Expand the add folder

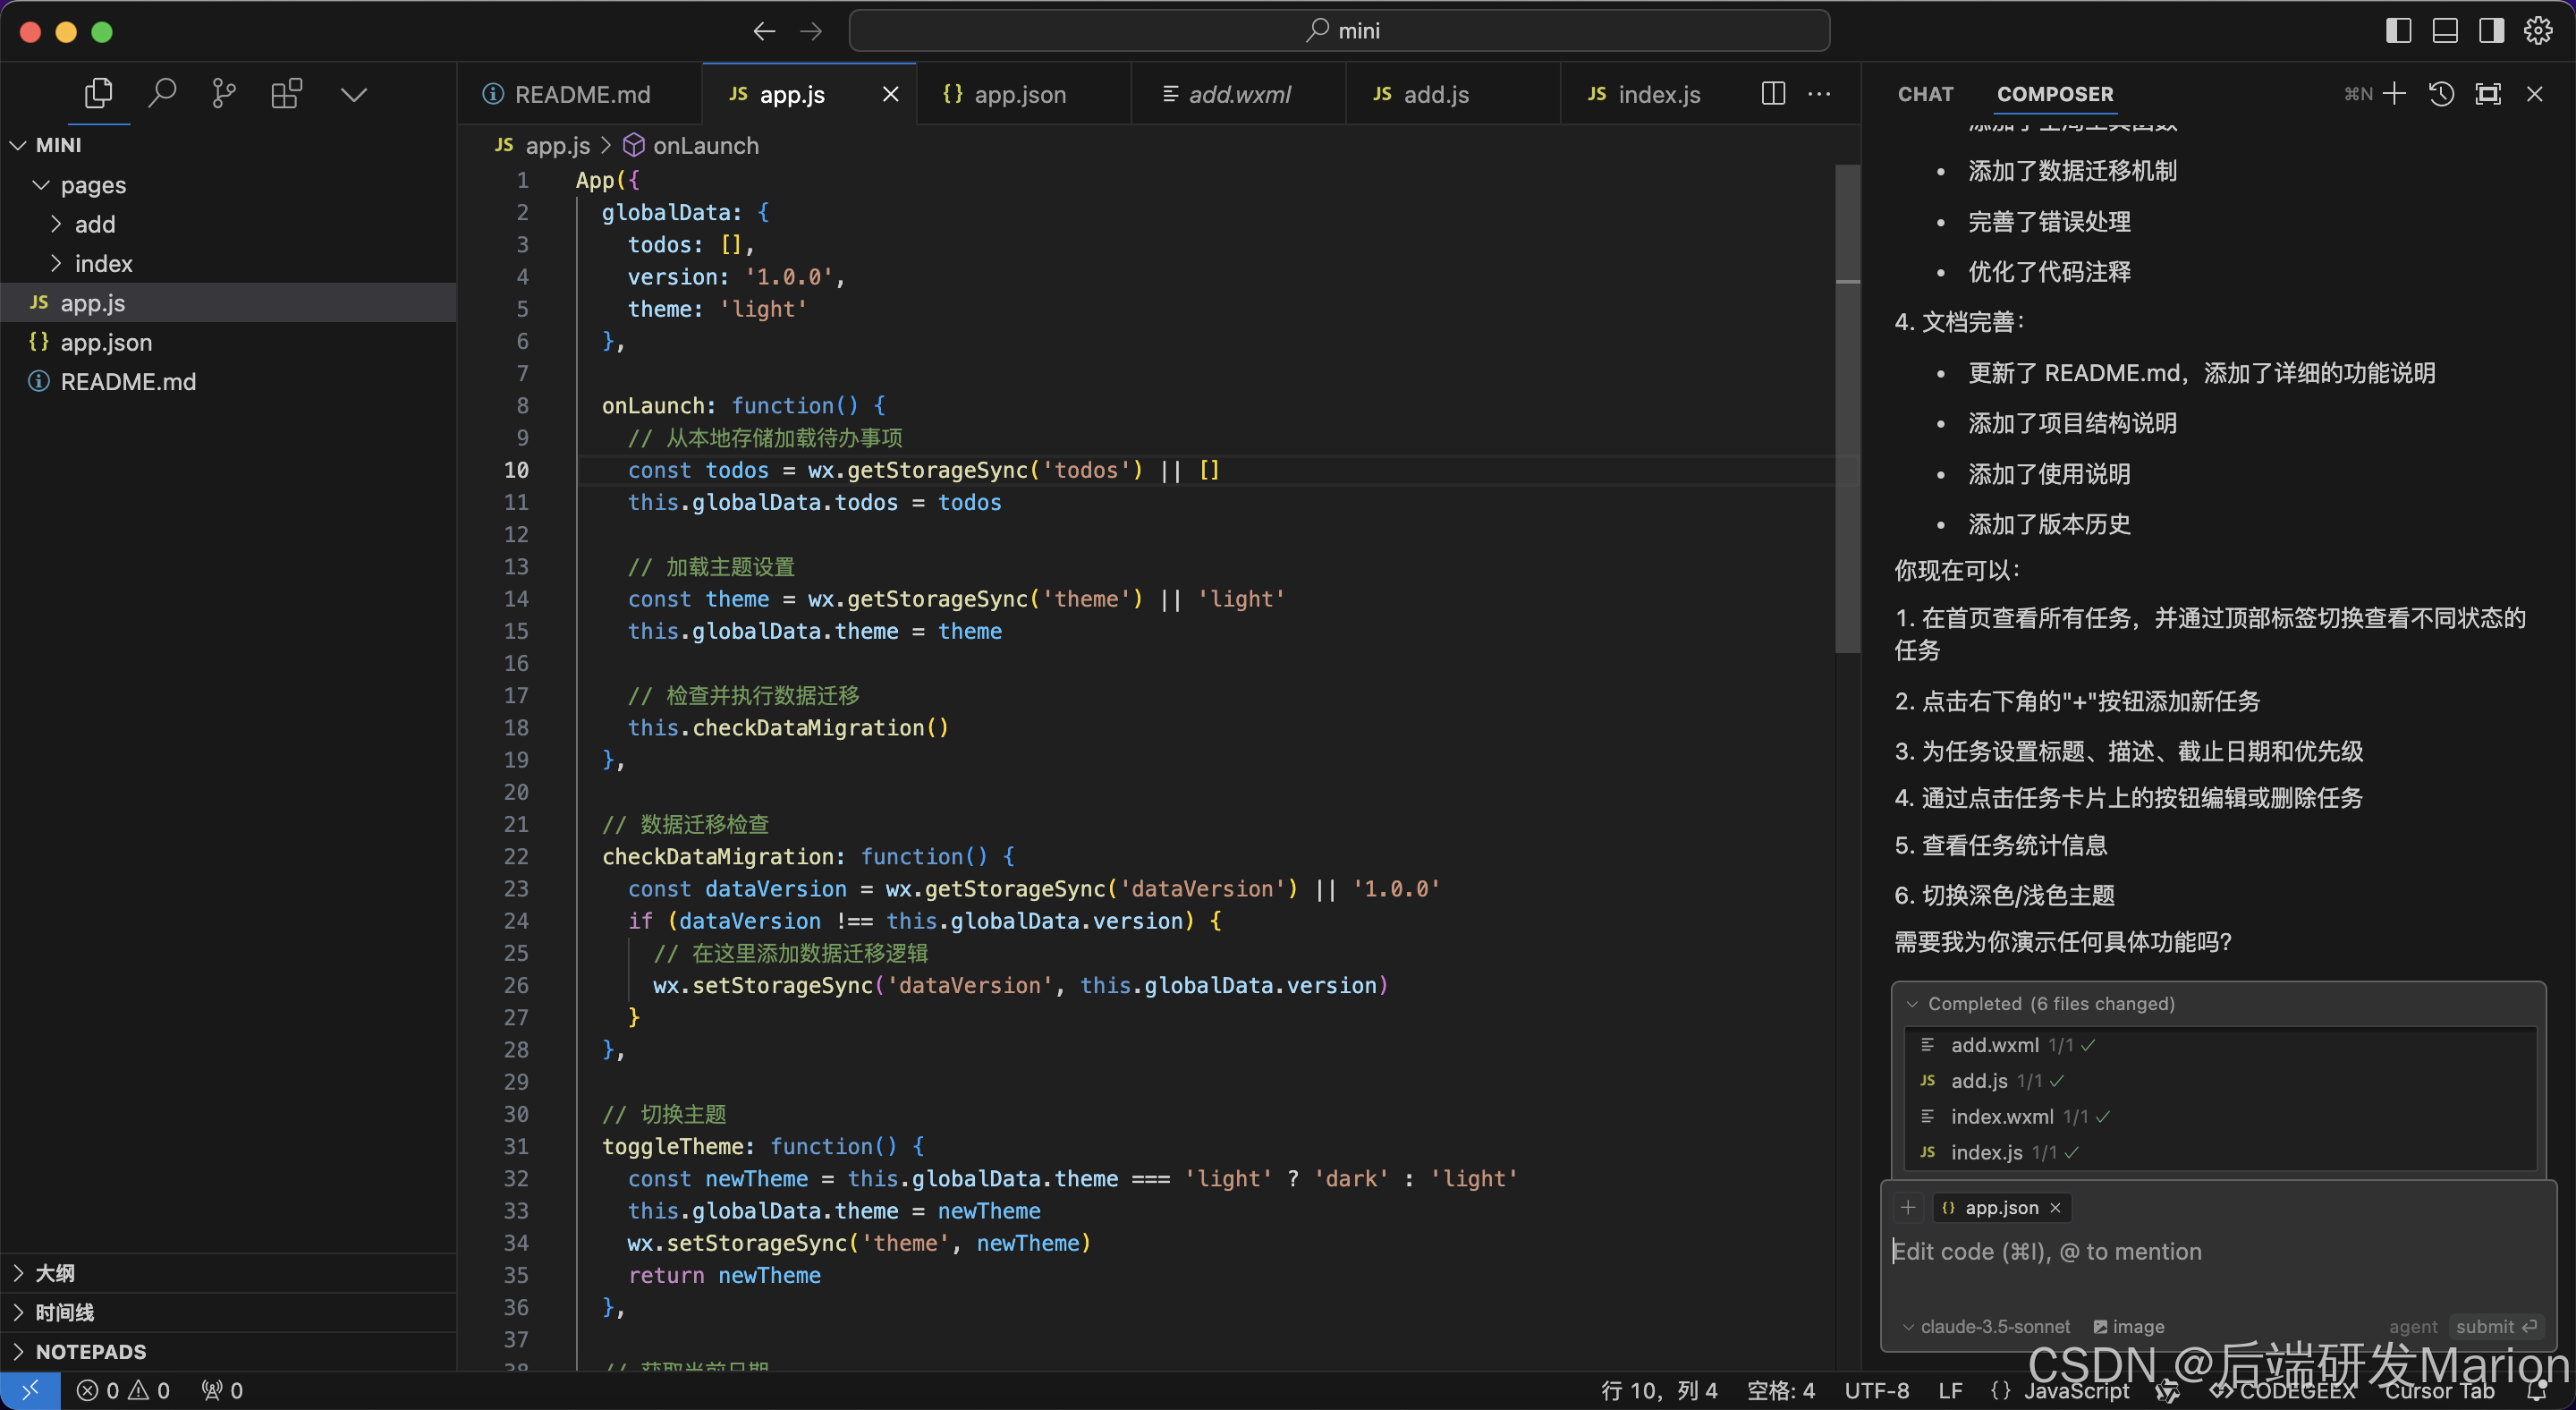(x=228, y=224)
